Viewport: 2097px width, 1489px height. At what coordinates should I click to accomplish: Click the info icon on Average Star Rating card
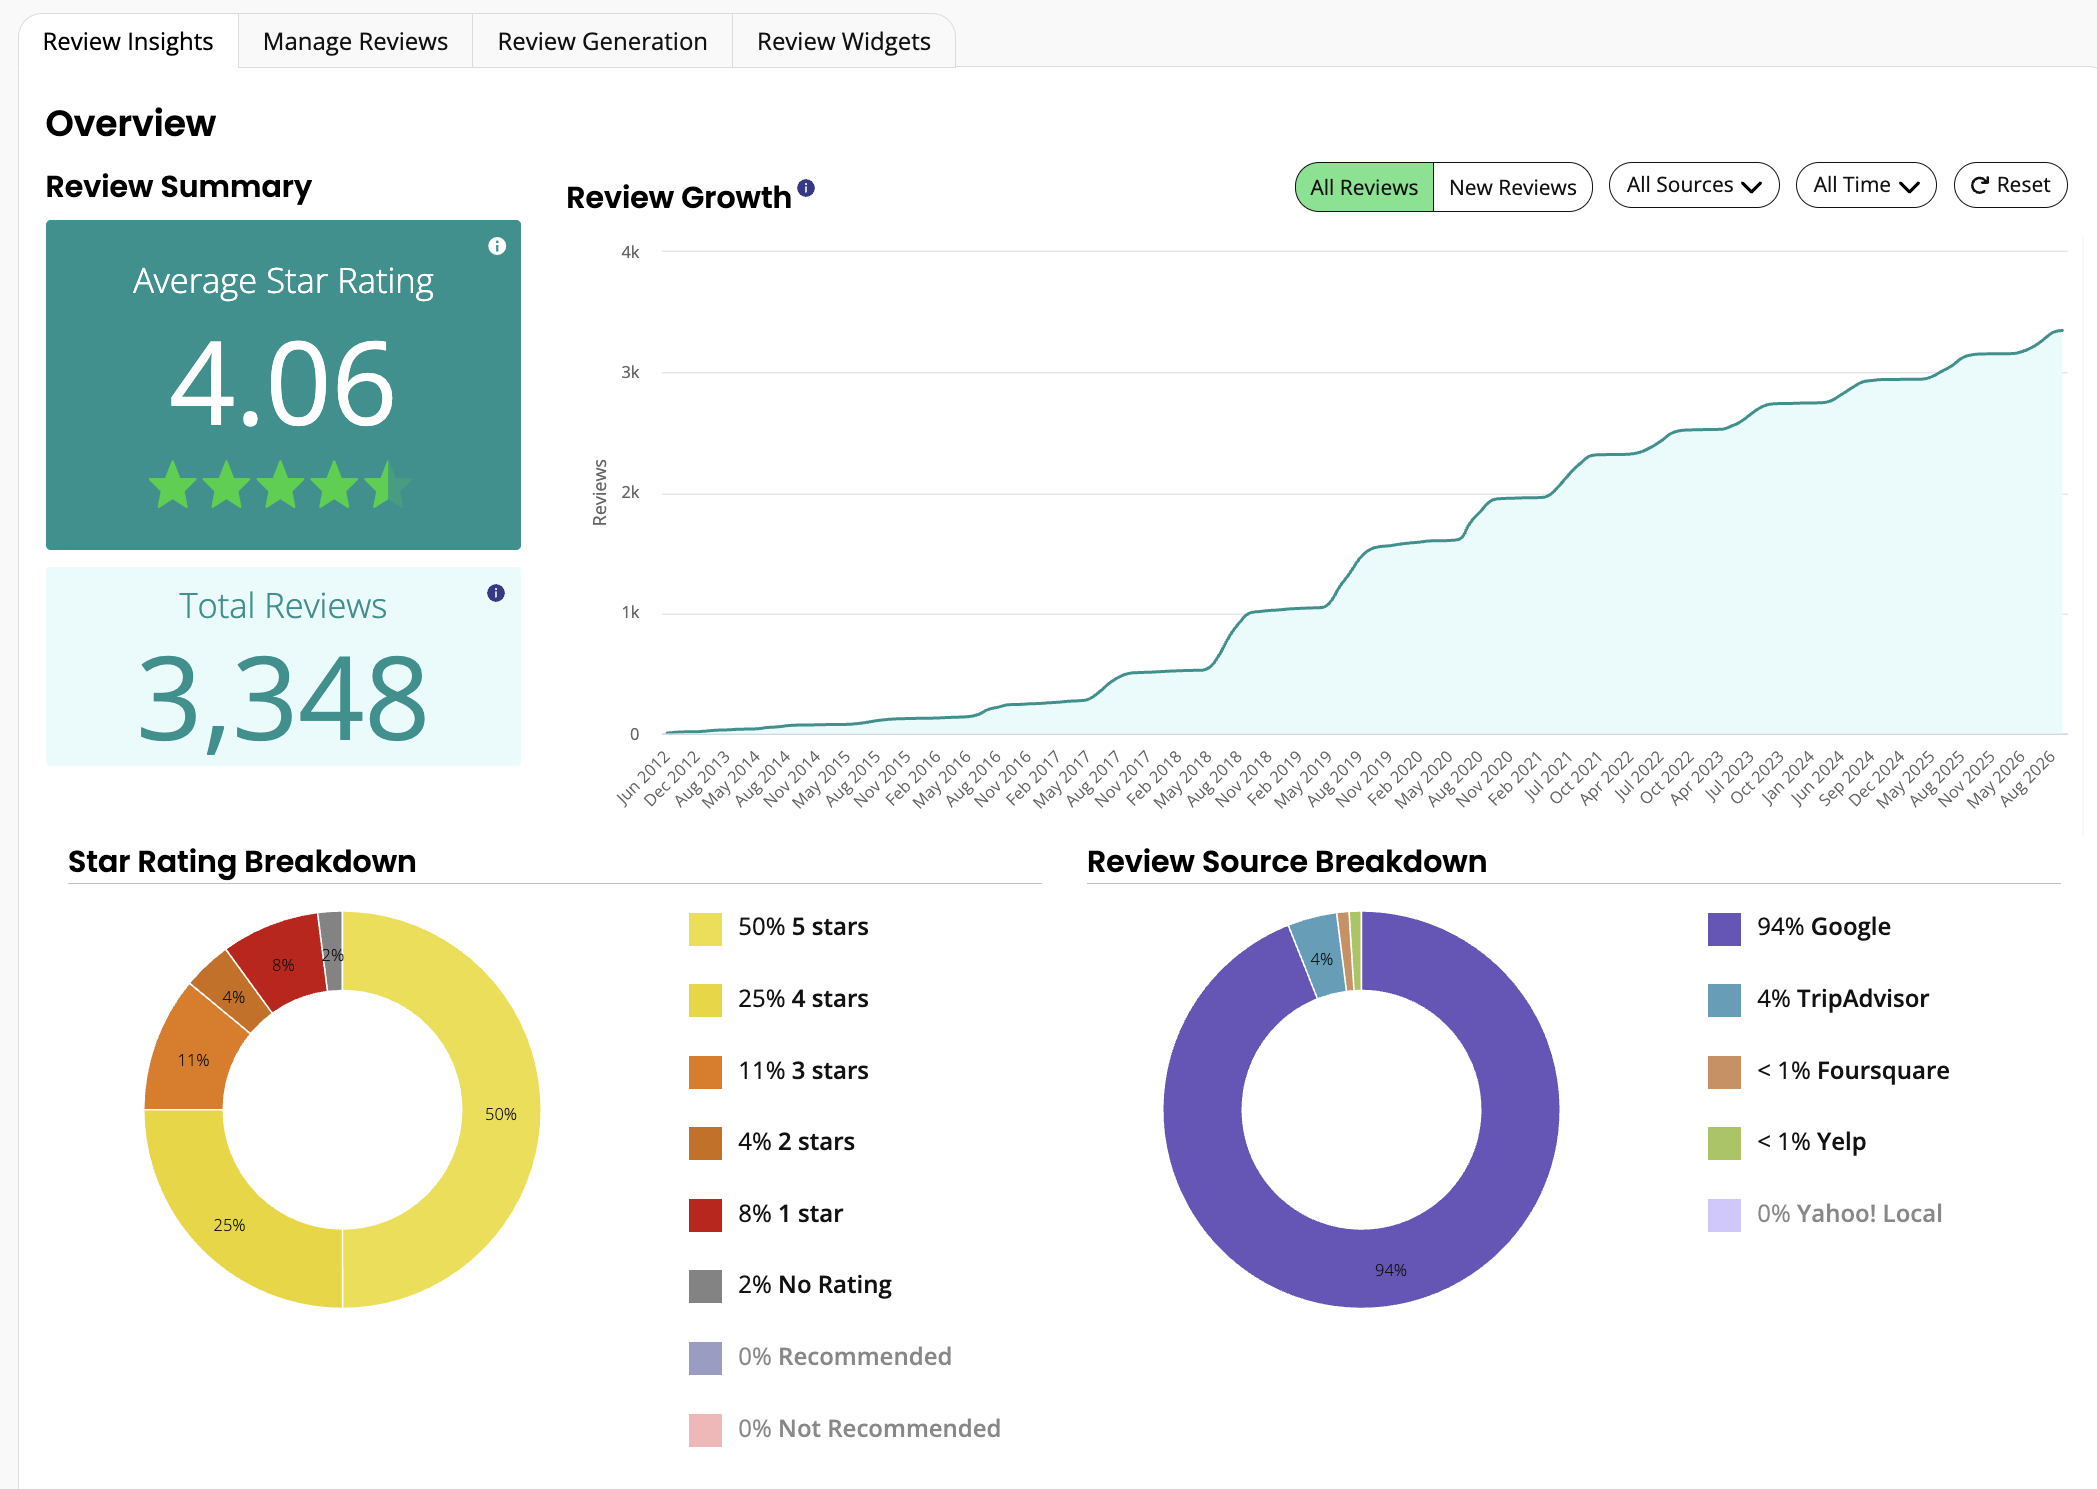coord(497,246)
